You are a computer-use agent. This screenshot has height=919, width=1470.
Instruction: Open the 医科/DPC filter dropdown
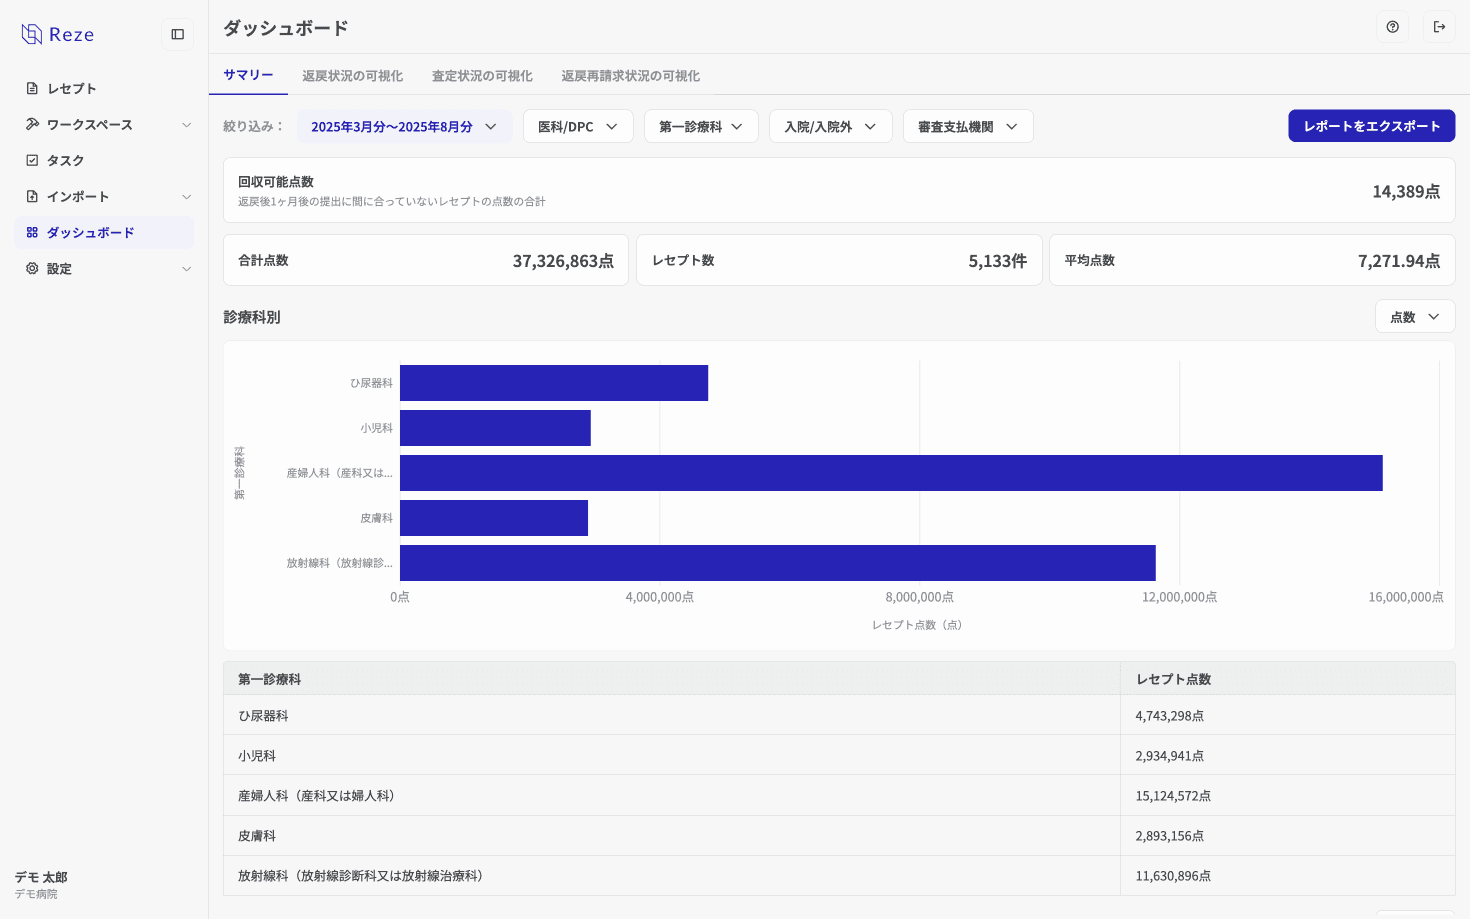[x=578, y=126]
